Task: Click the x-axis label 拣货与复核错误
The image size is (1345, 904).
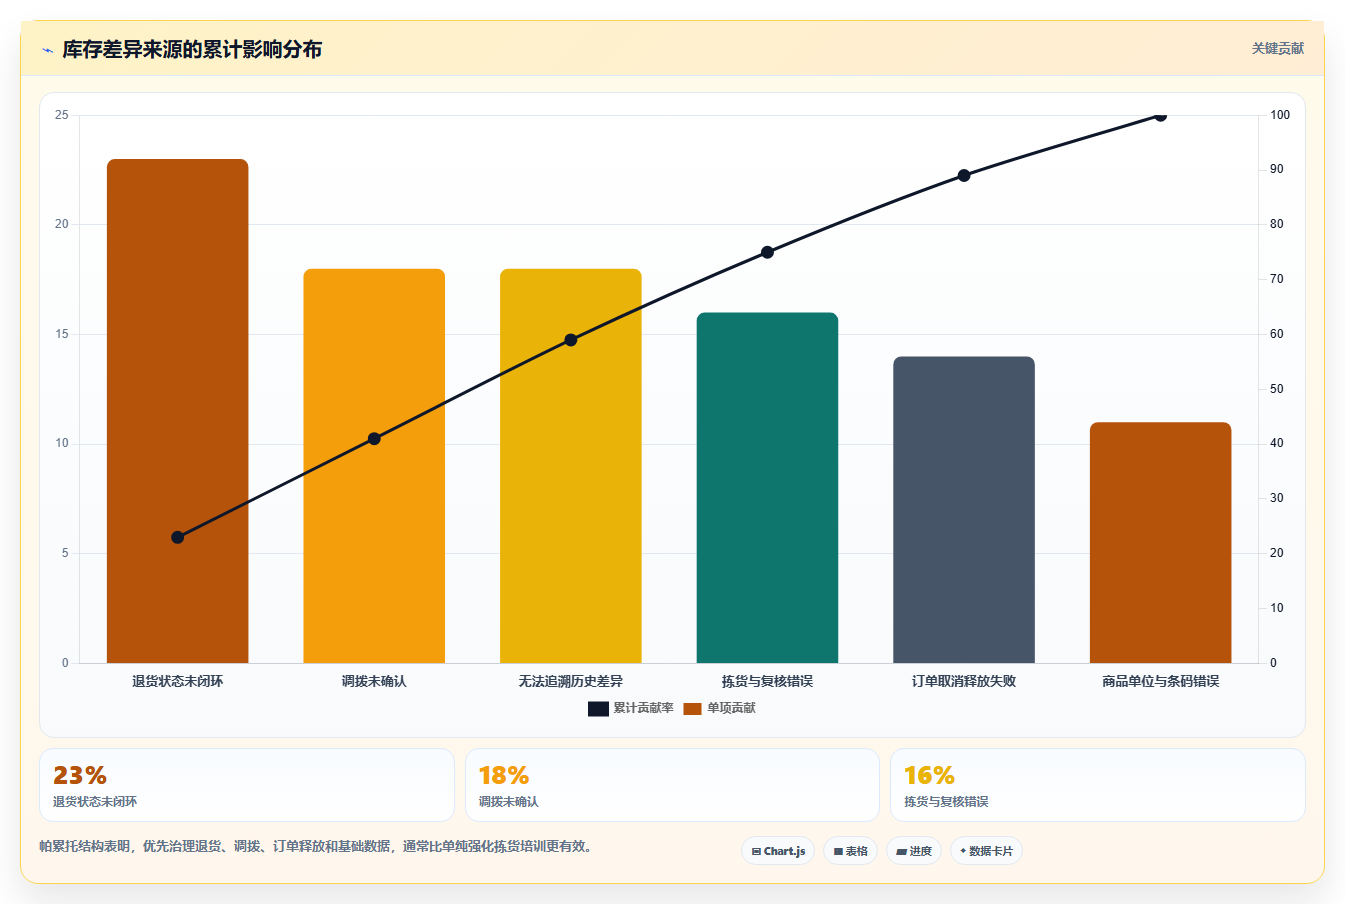Action: (767, 681)
